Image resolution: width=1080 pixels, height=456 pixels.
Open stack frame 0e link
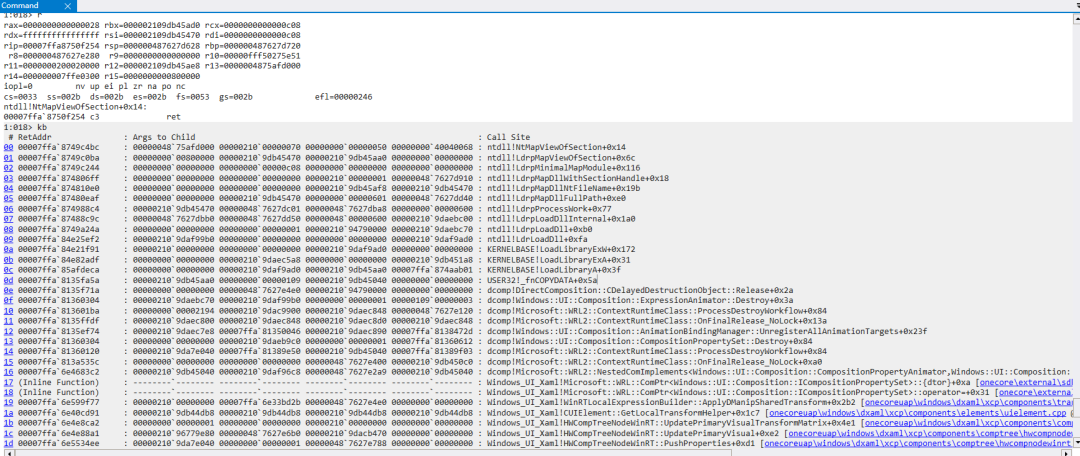[x=8, y=290]
